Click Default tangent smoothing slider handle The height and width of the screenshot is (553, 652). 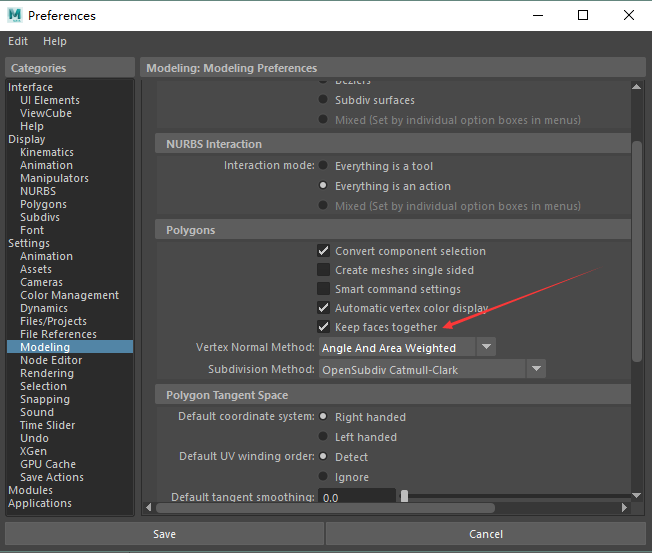point(404,496)
